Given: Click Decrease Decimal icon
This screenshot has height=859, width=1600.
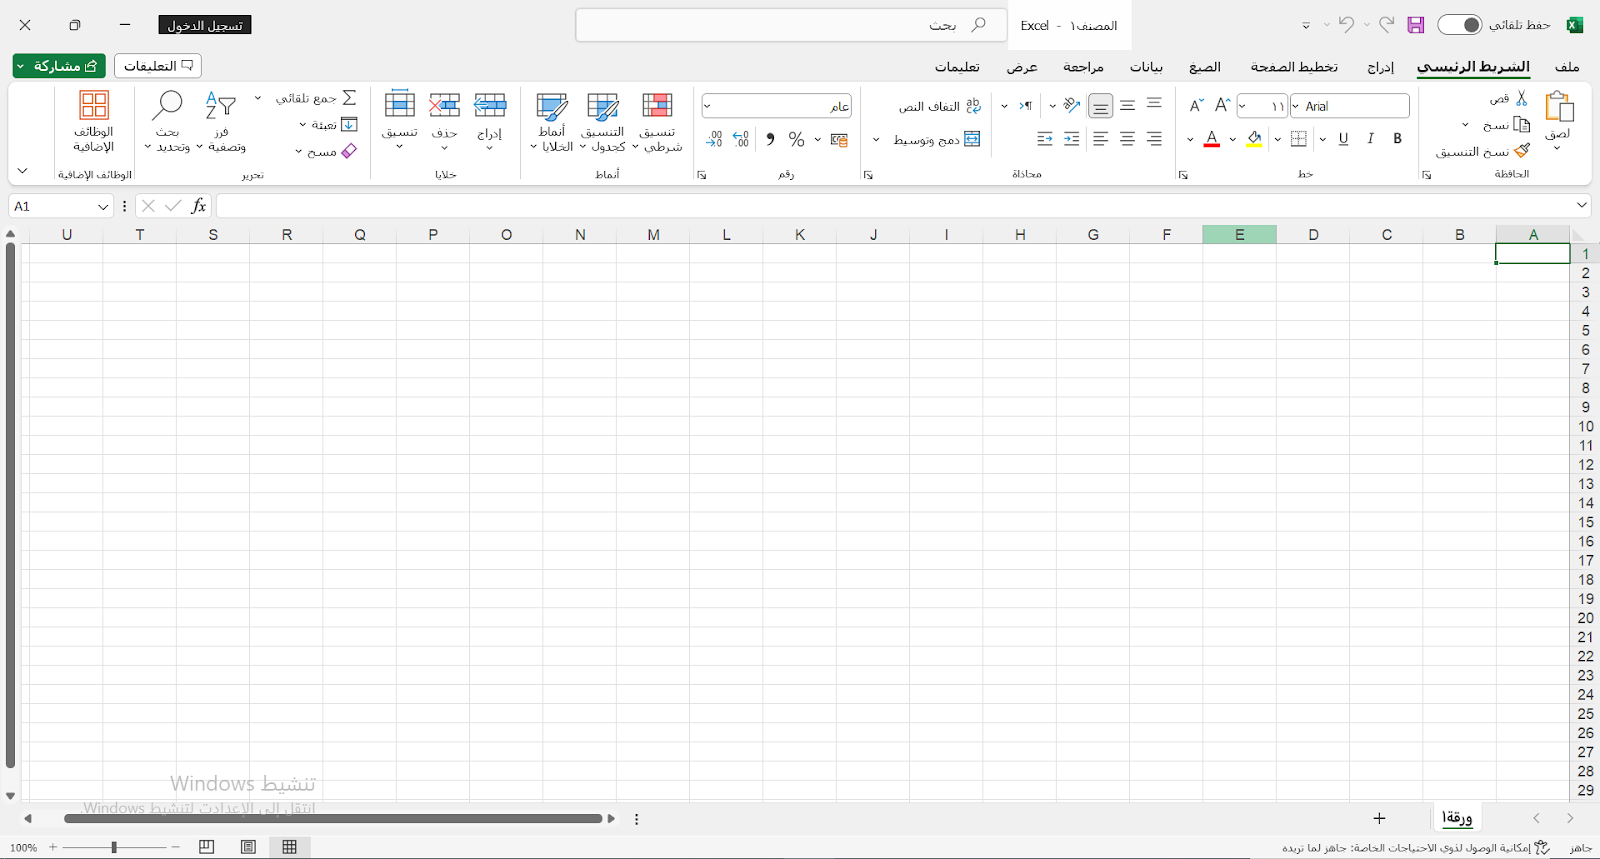Looking at the screenshot, I should tap(714, 139).
